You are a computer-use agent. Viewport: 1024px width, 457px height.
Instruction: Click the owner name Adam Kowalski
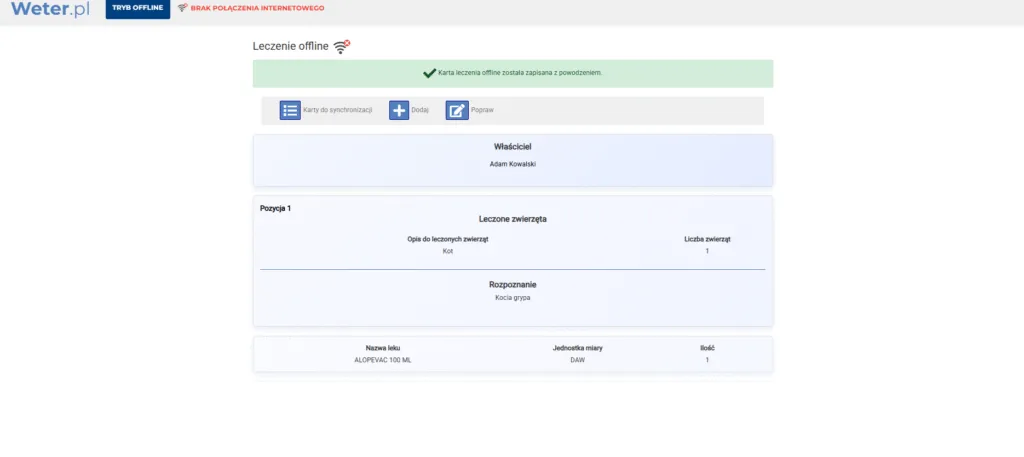(513, 165)
